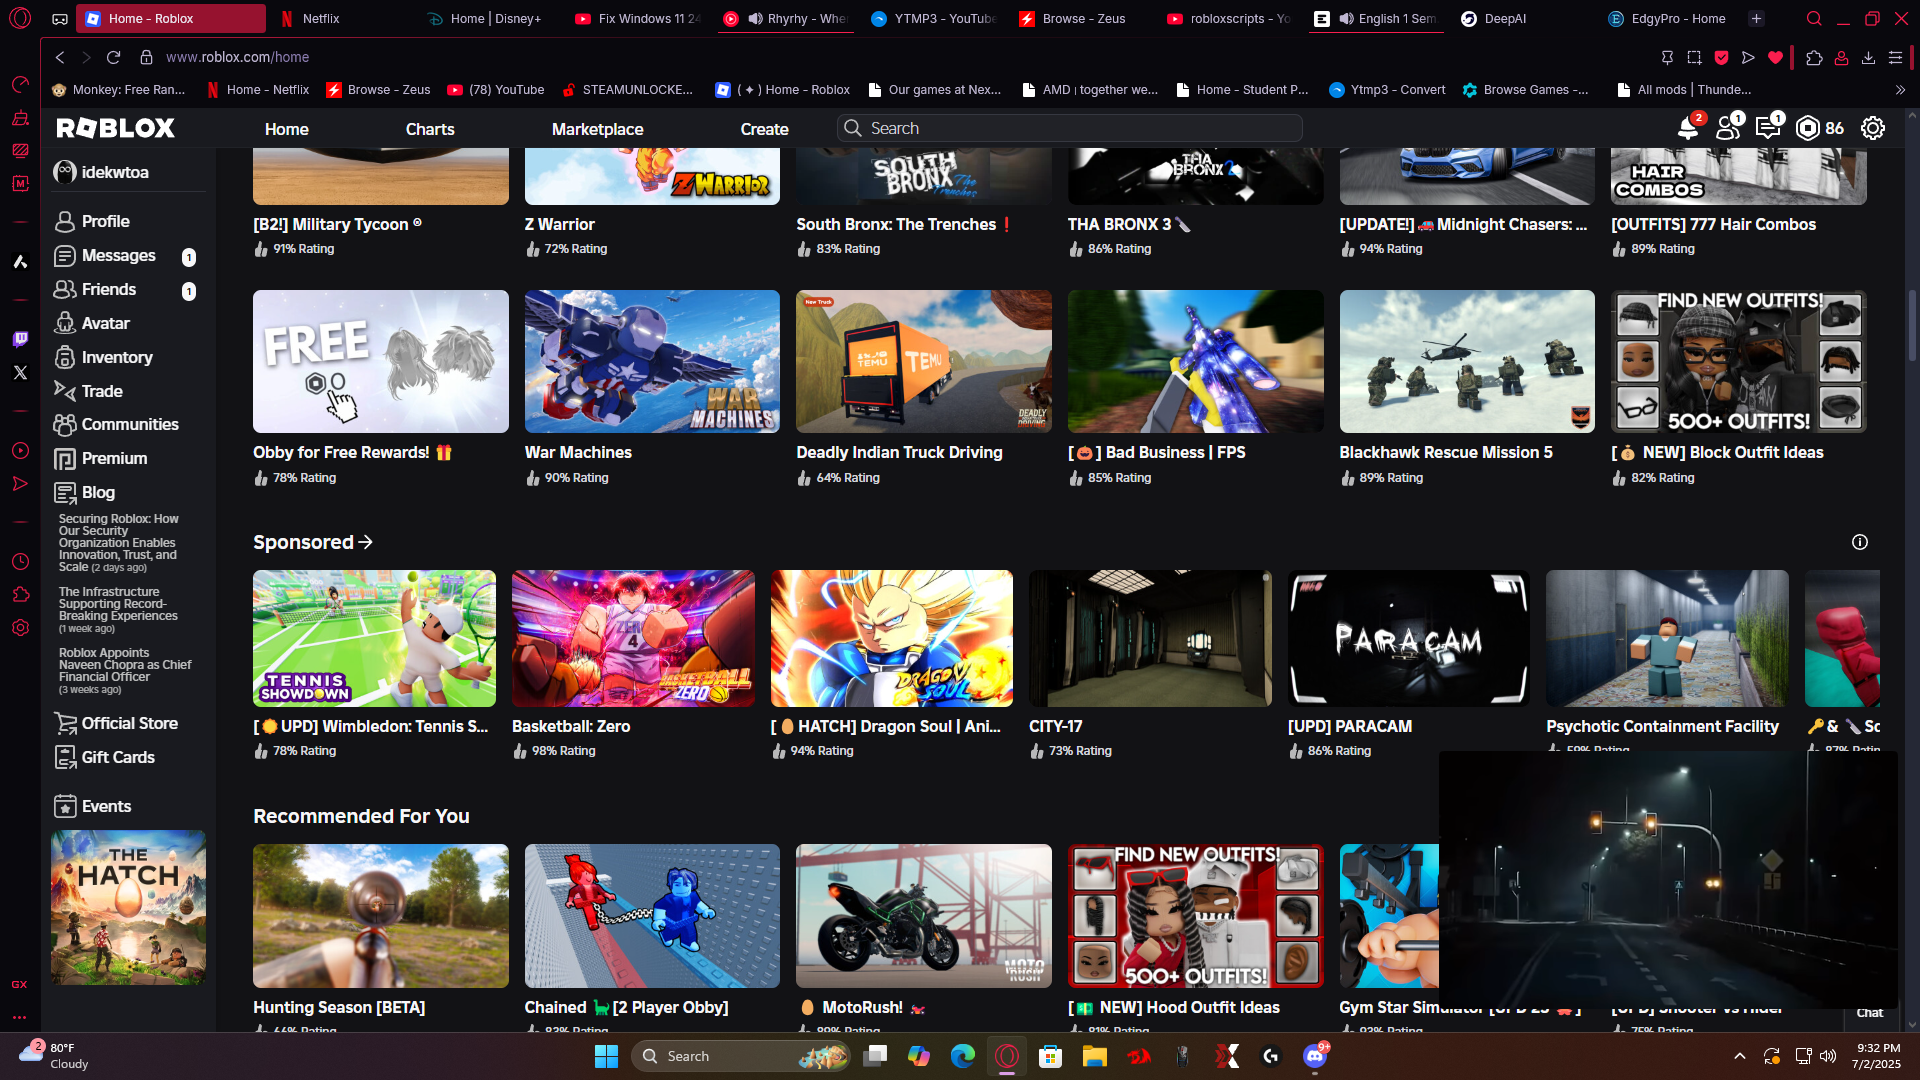1920x1080 pixels.
Task: Expand the Sponsored section arrow
Action: [366, 542]
